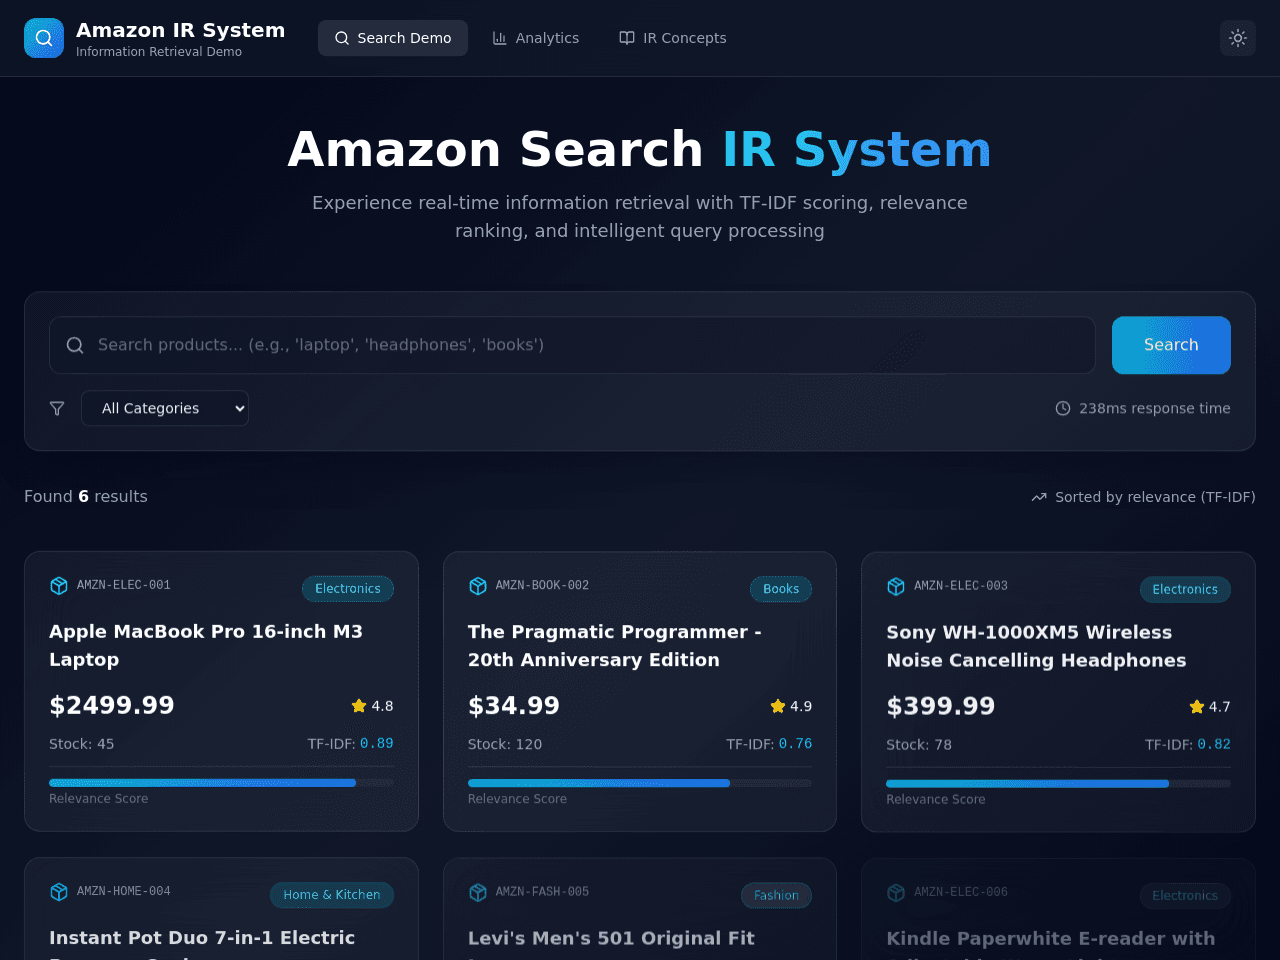
Task: Open the Sony WH-1000XM5 headphones title
Action: click(x=1036, y=646)
